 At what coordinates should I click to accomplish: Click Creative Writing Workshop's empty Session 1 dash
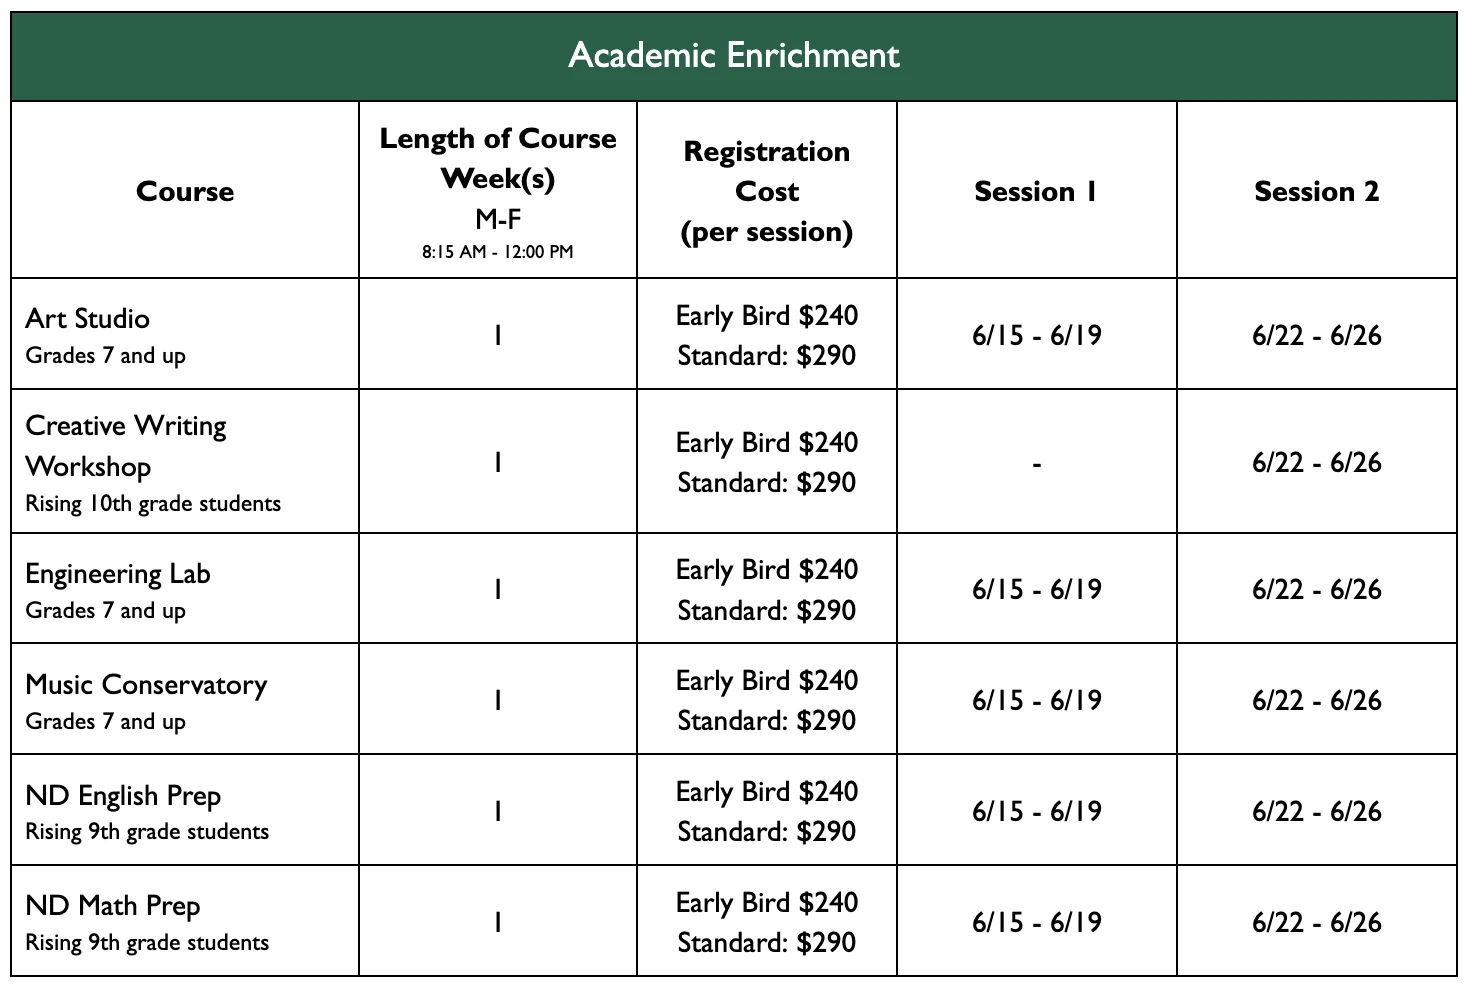(x=1036, y=463)
